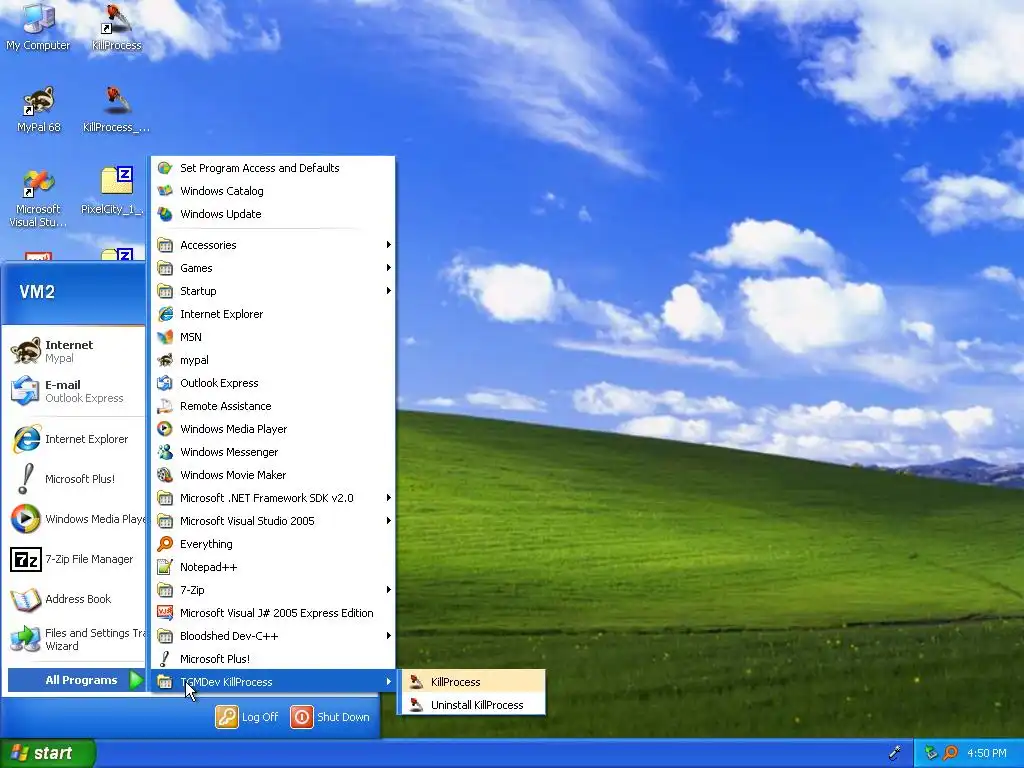
Task: Open Microsoft Visual Studio desktop shortcut
Action: pyautogui.click(x=38, y=196)
